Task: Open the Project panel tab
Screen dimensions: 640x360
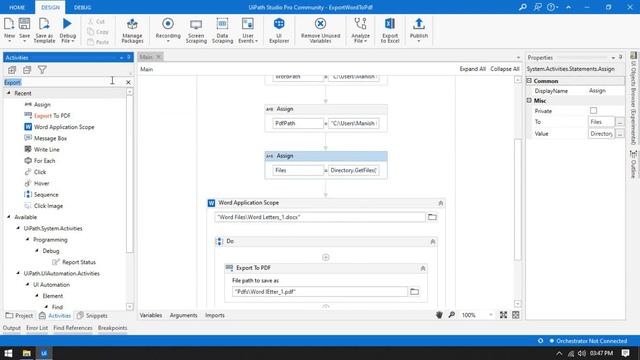Action: tap(19, 316)
